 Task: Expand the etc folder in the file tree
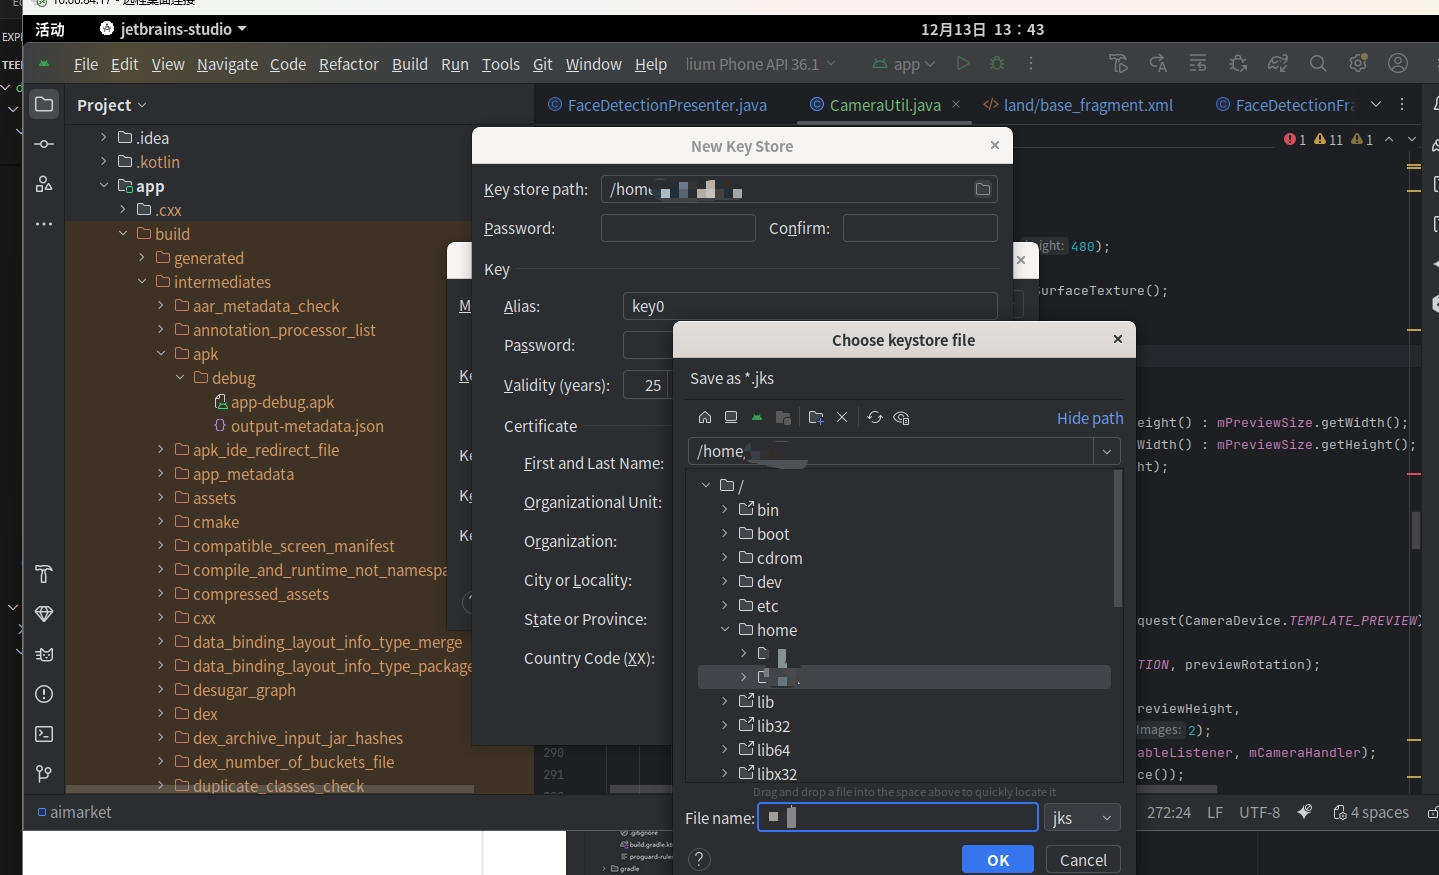point(723,606)
